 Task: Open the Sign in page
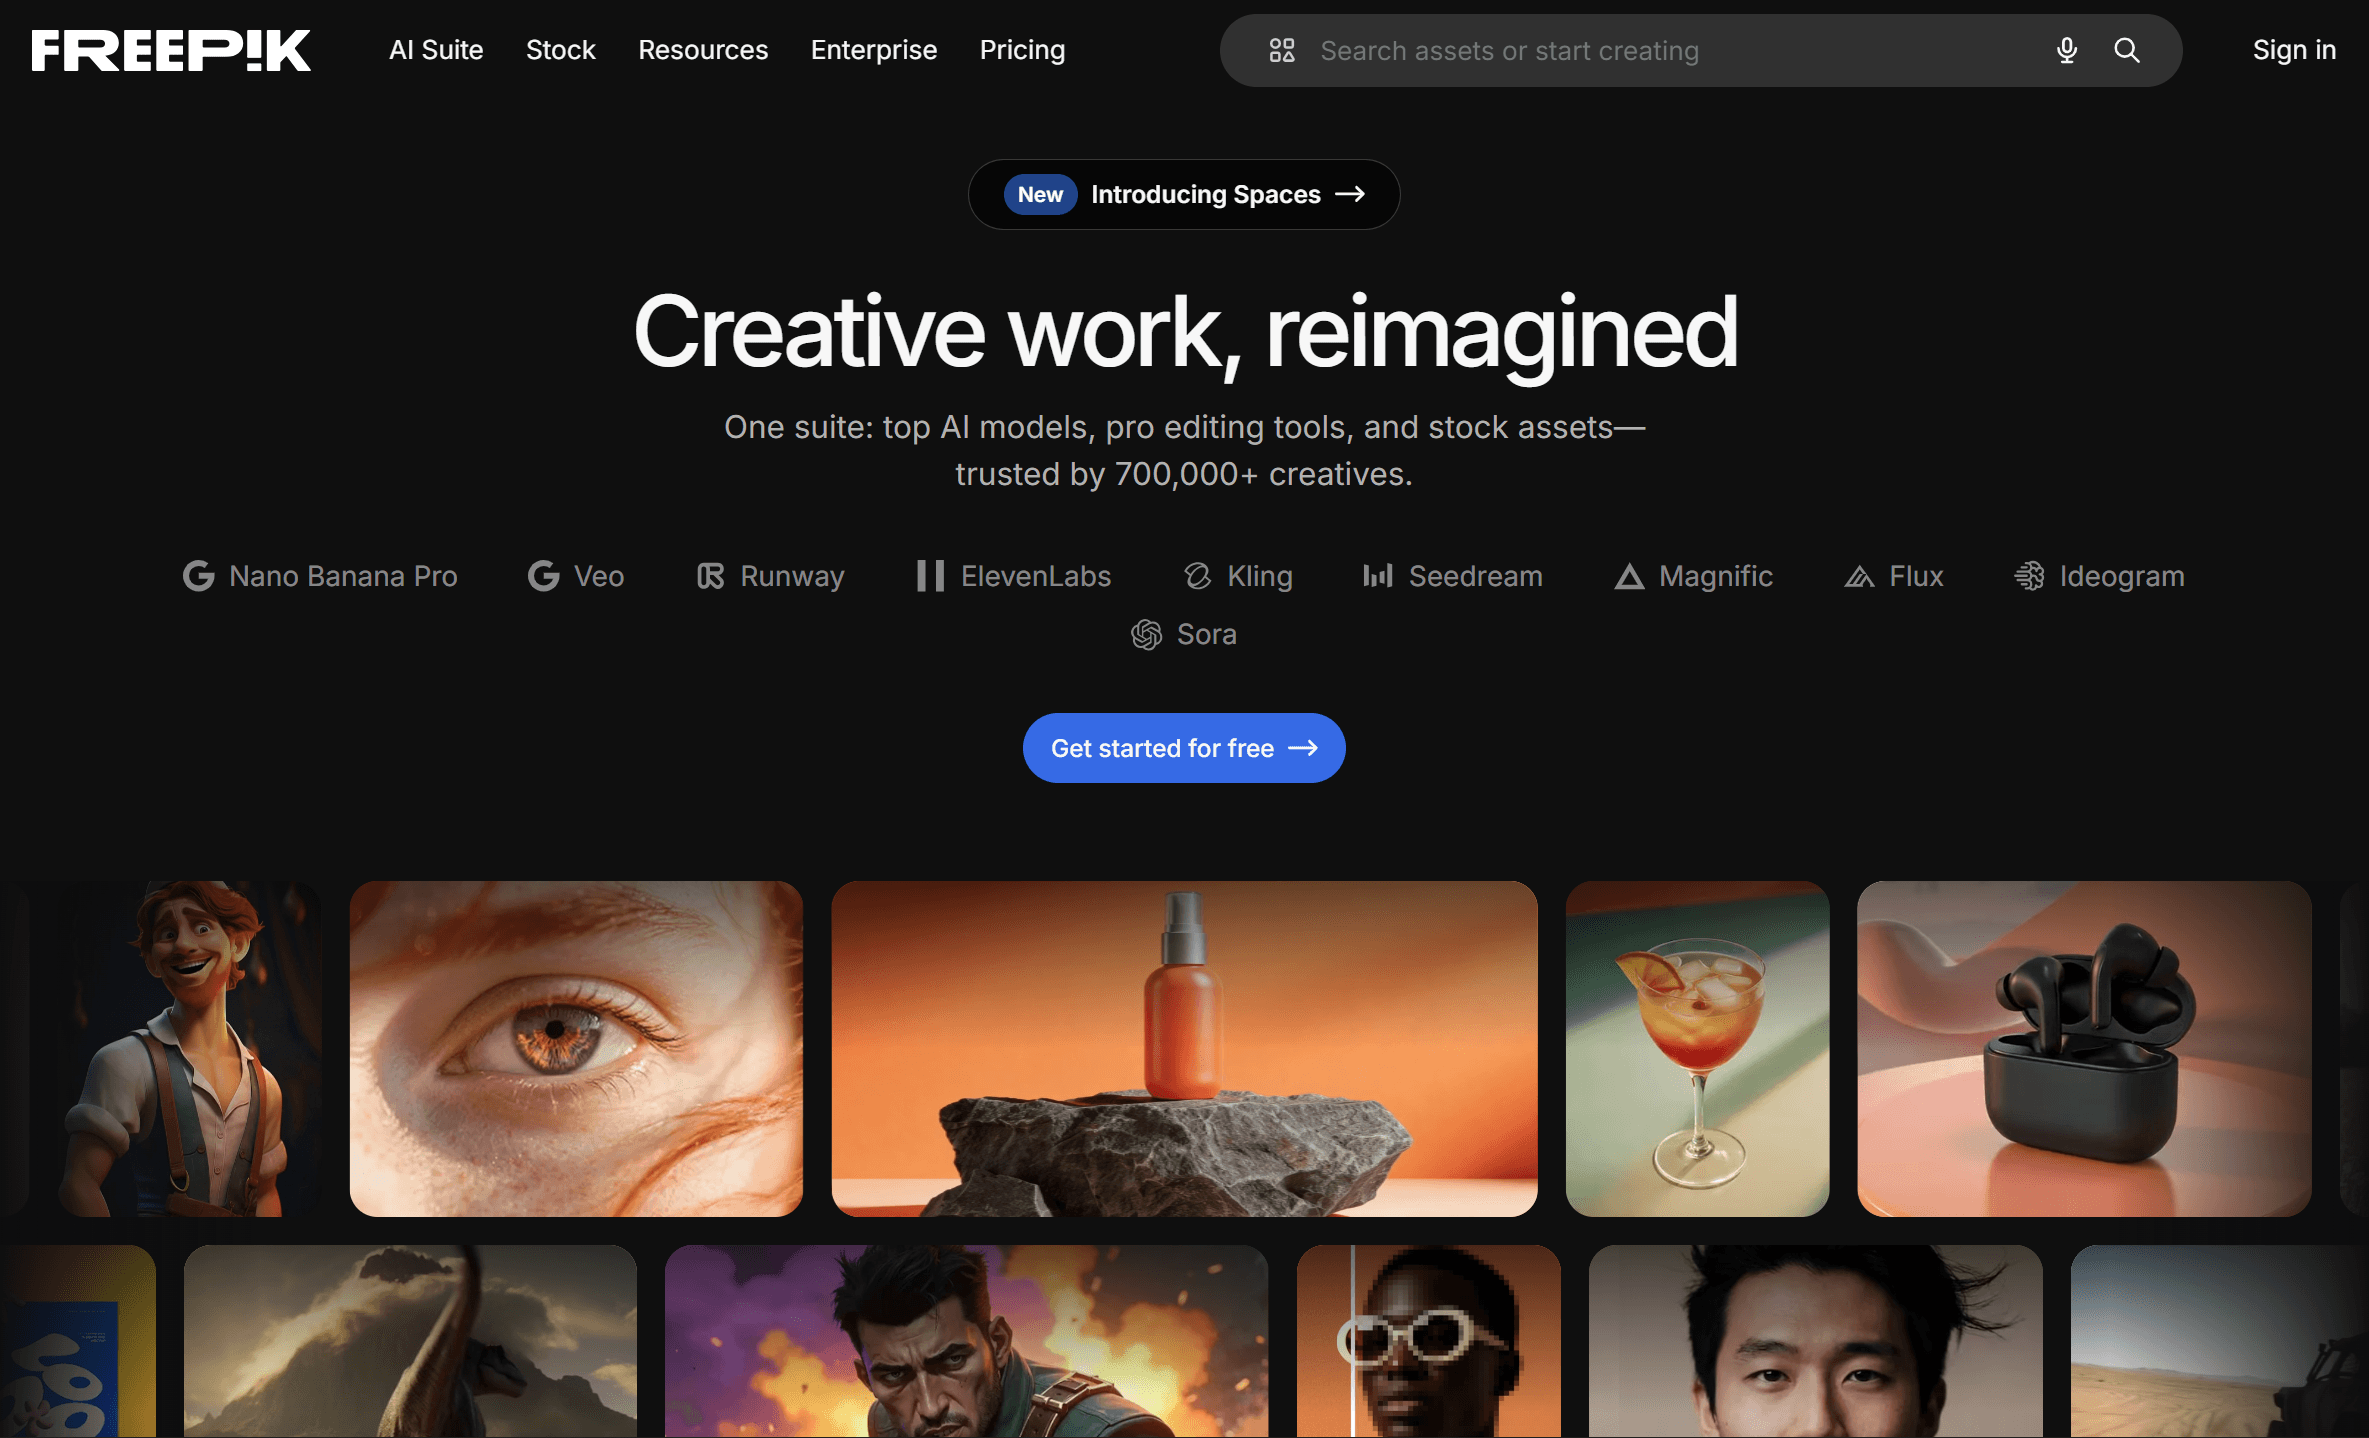[x=2292, y=50]
